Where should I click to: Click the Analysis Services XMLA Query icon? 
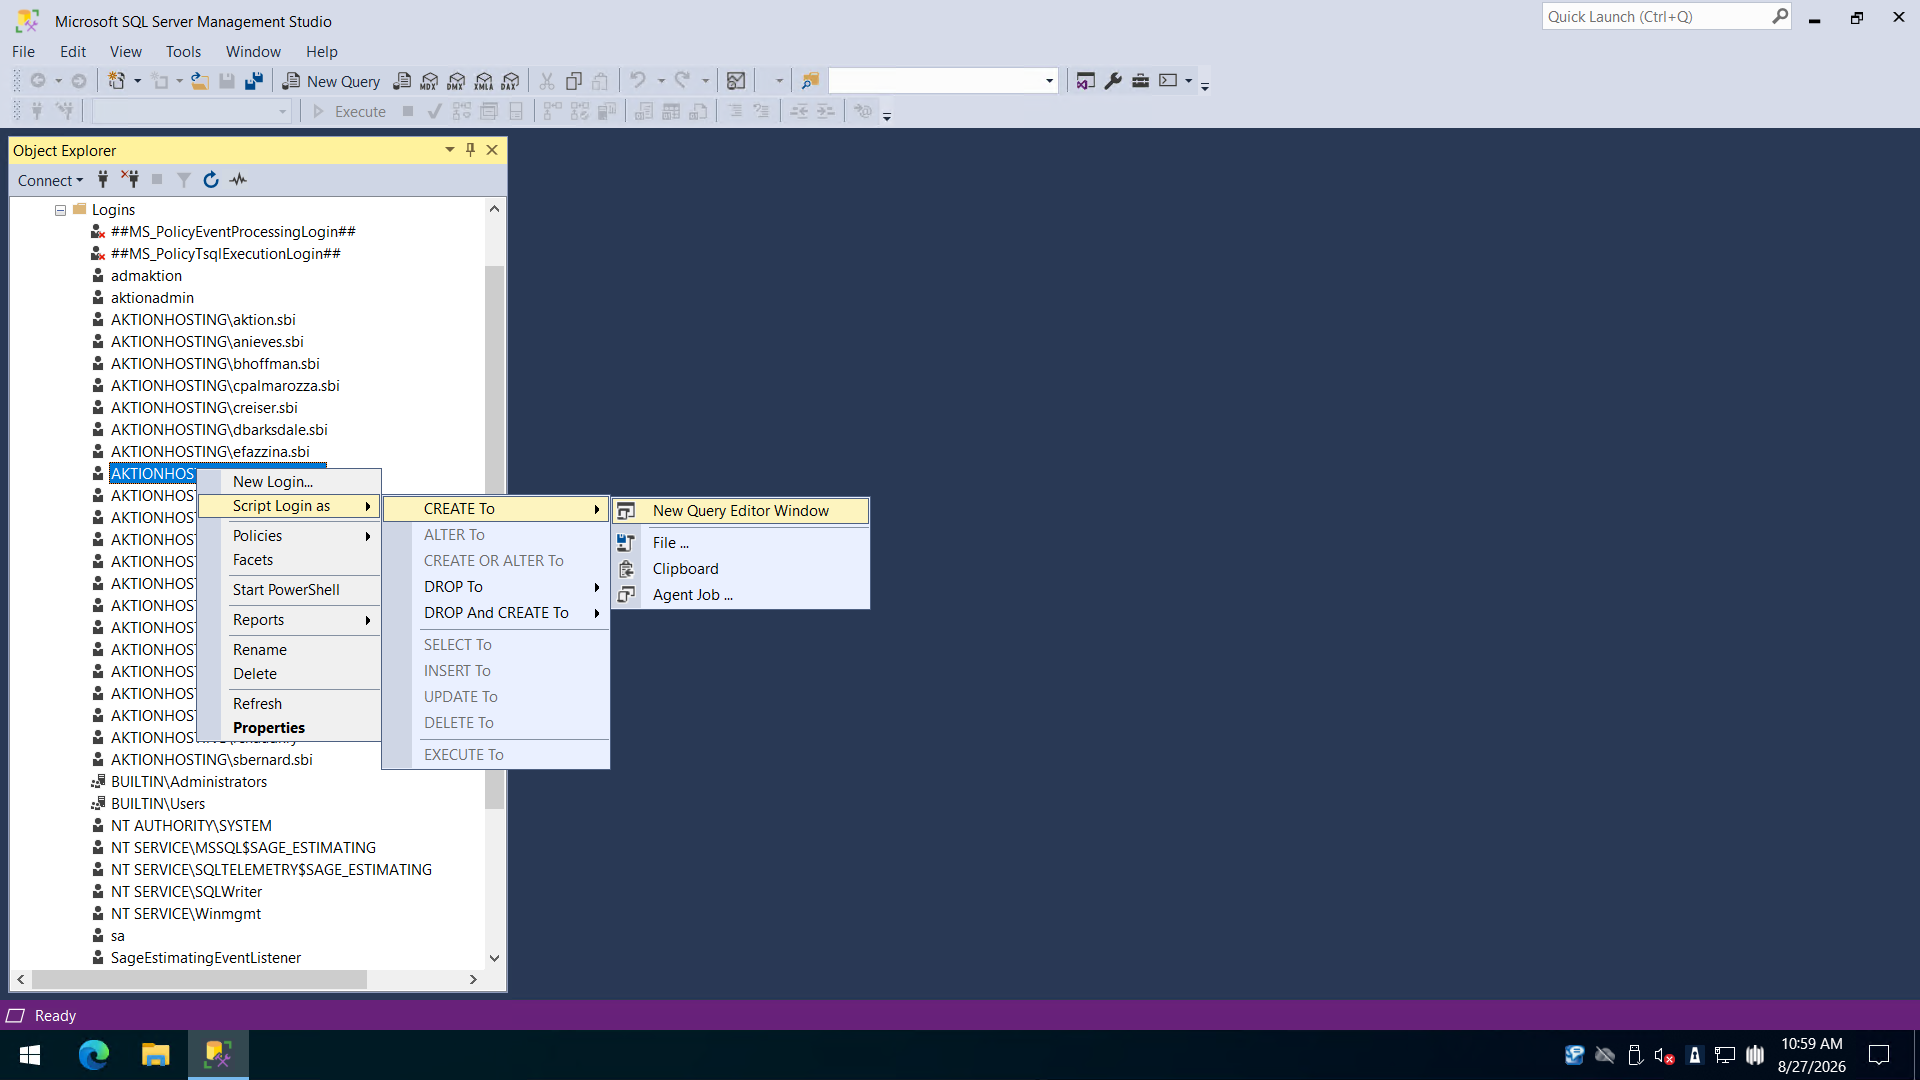tap(483, 81)
